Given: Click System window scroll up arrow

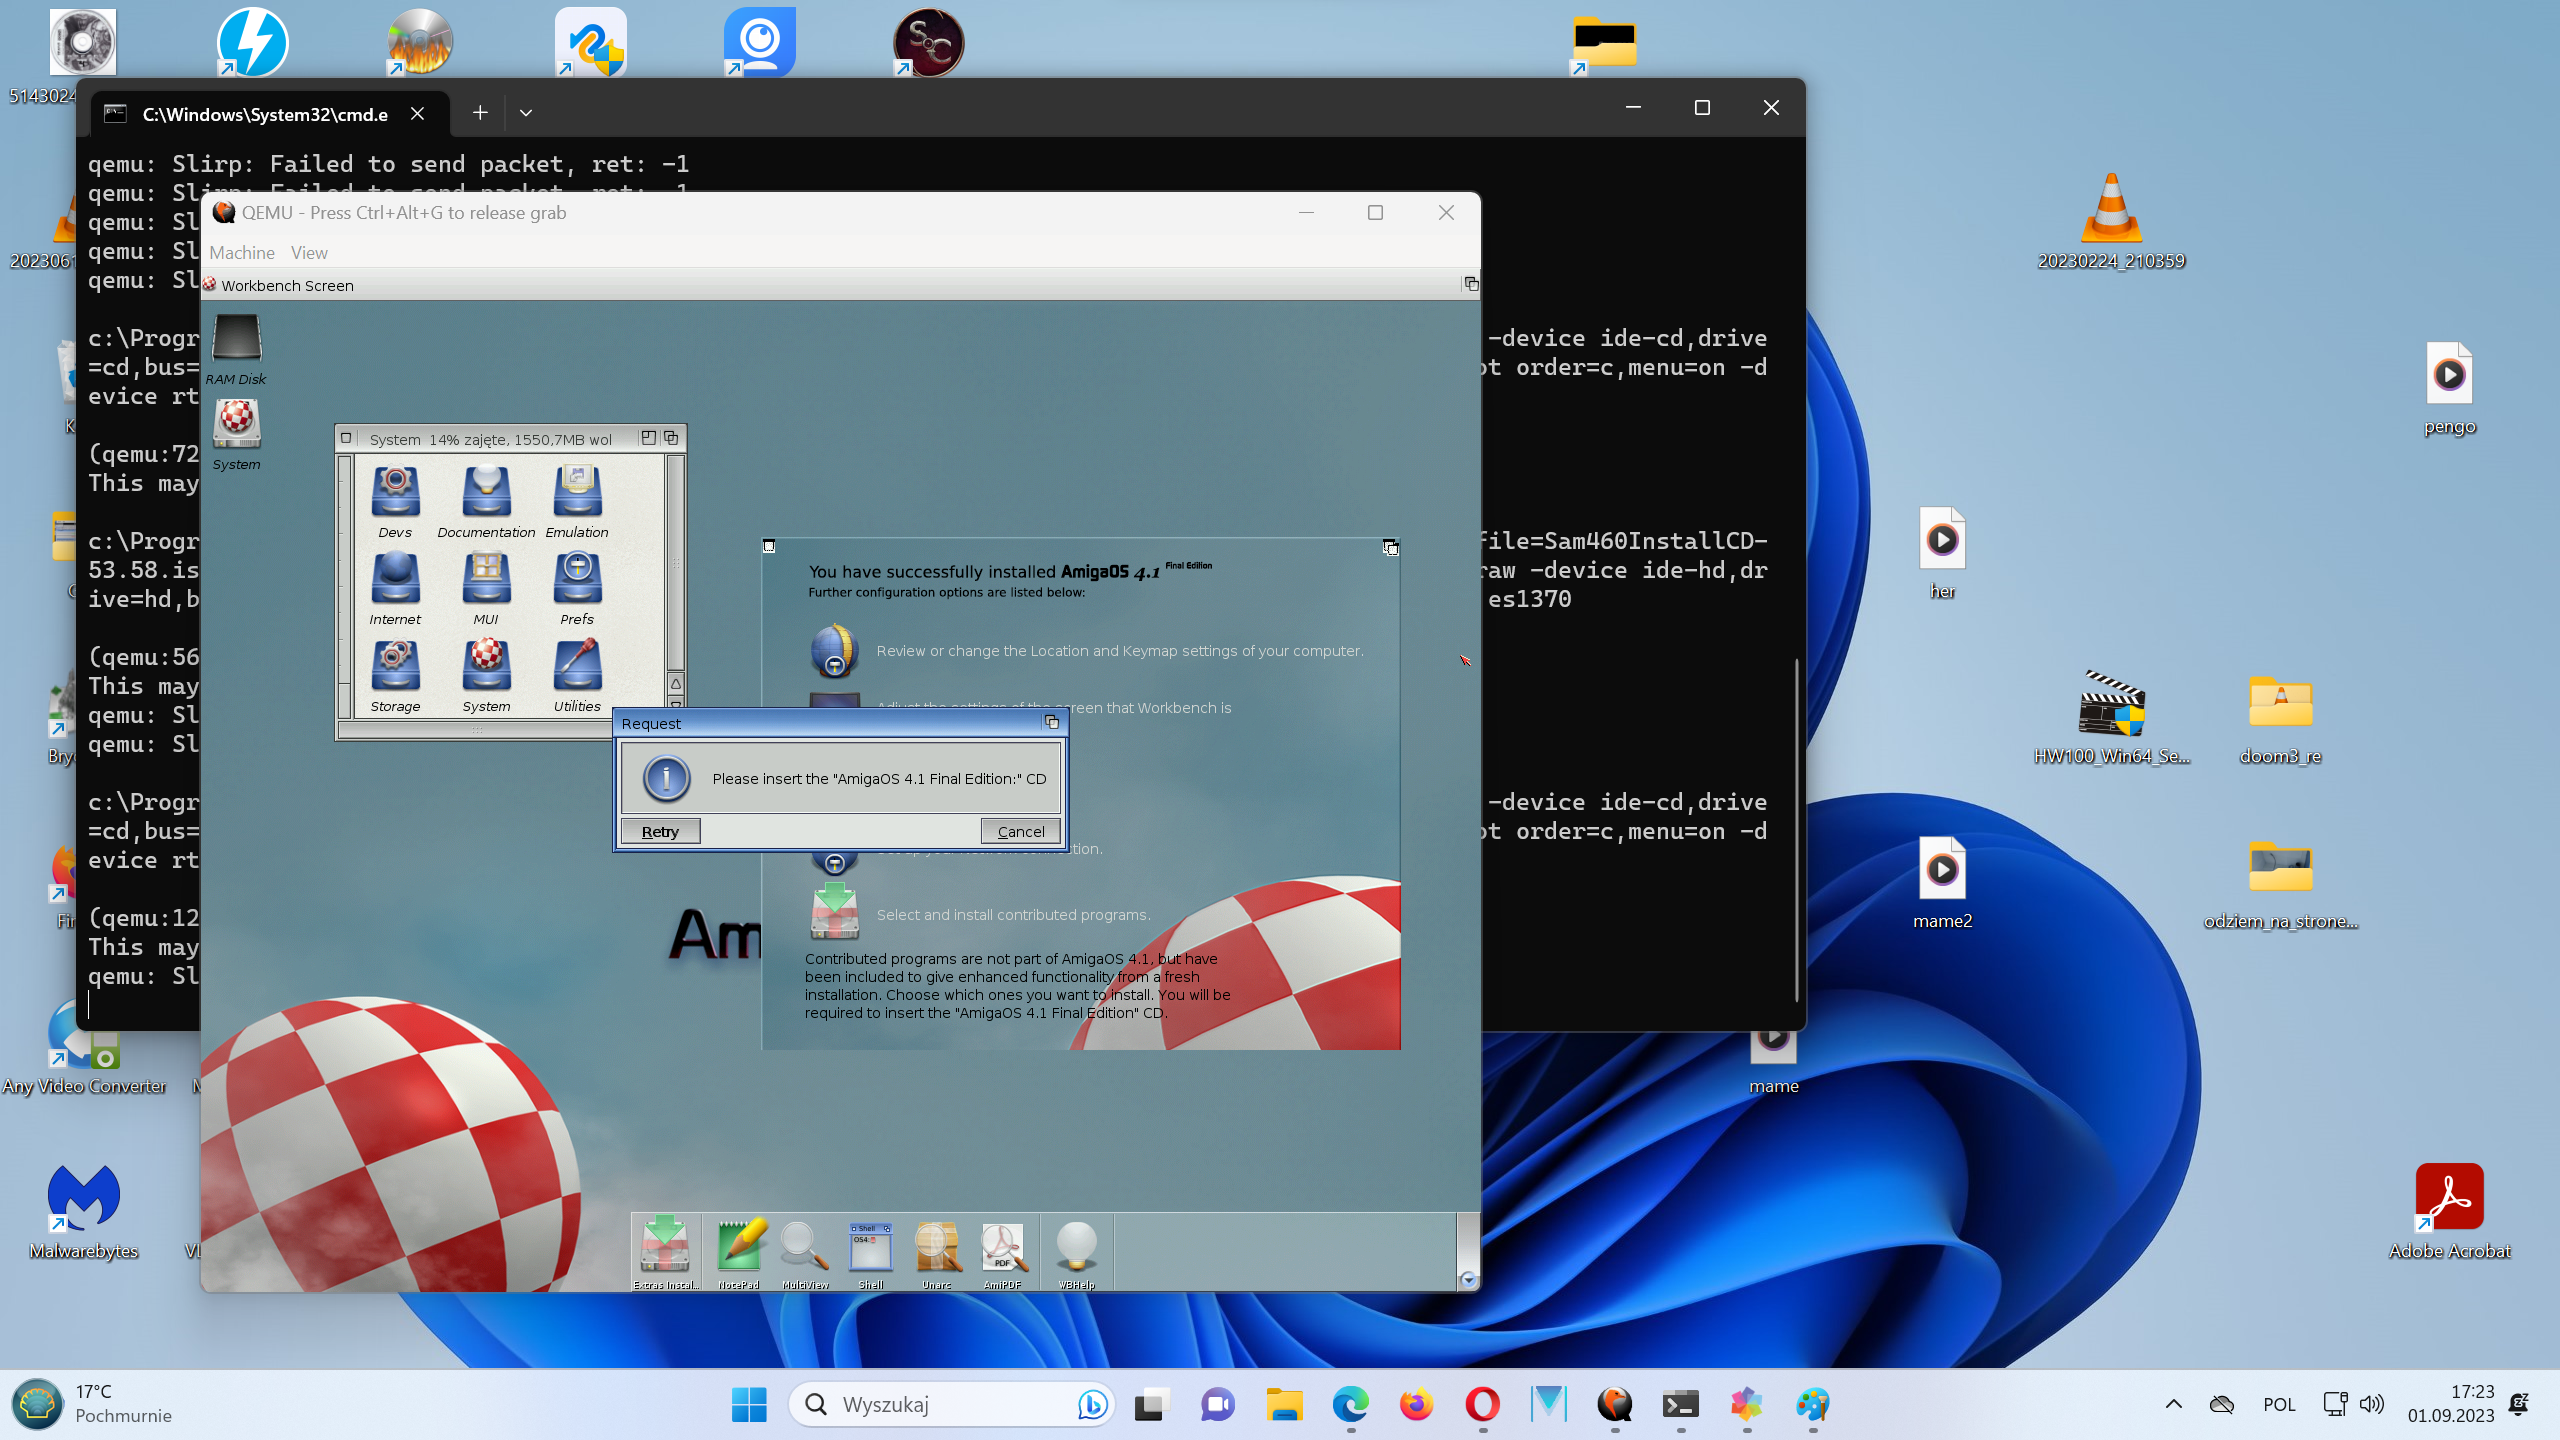Looking at the screenshot, I should point(676,684).
